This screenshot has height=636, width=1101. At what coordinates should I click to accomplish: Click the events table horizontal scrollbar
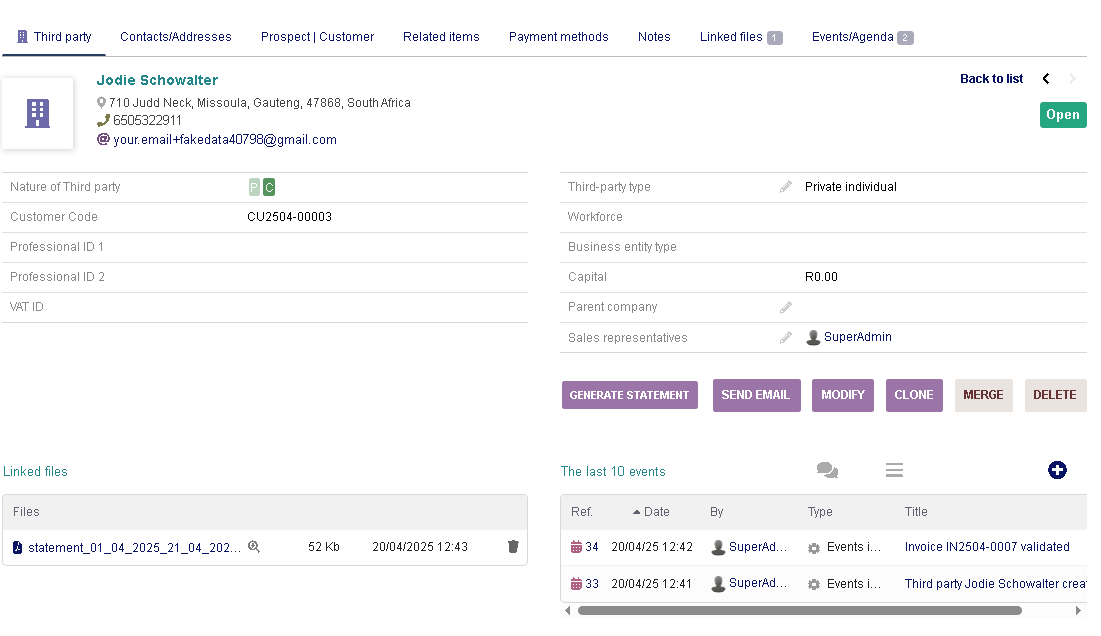(799, 610)
